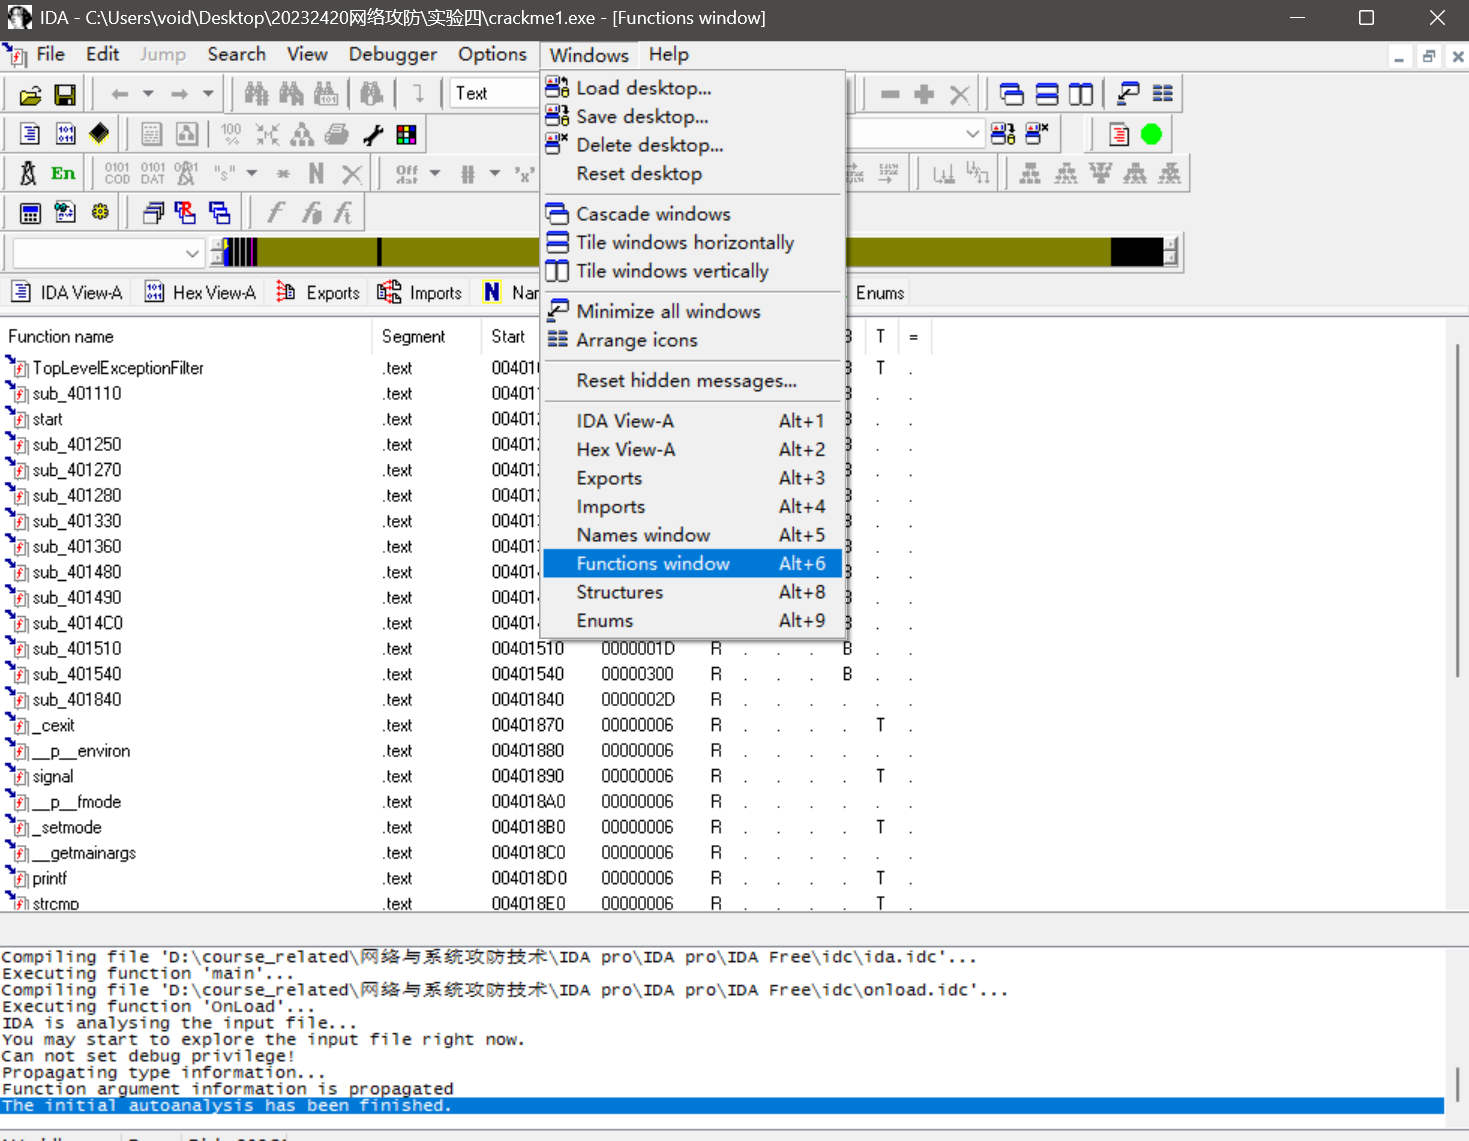1469x1141 pixels.
Task: Open the Debugger menu
Action: click(392, 54)
